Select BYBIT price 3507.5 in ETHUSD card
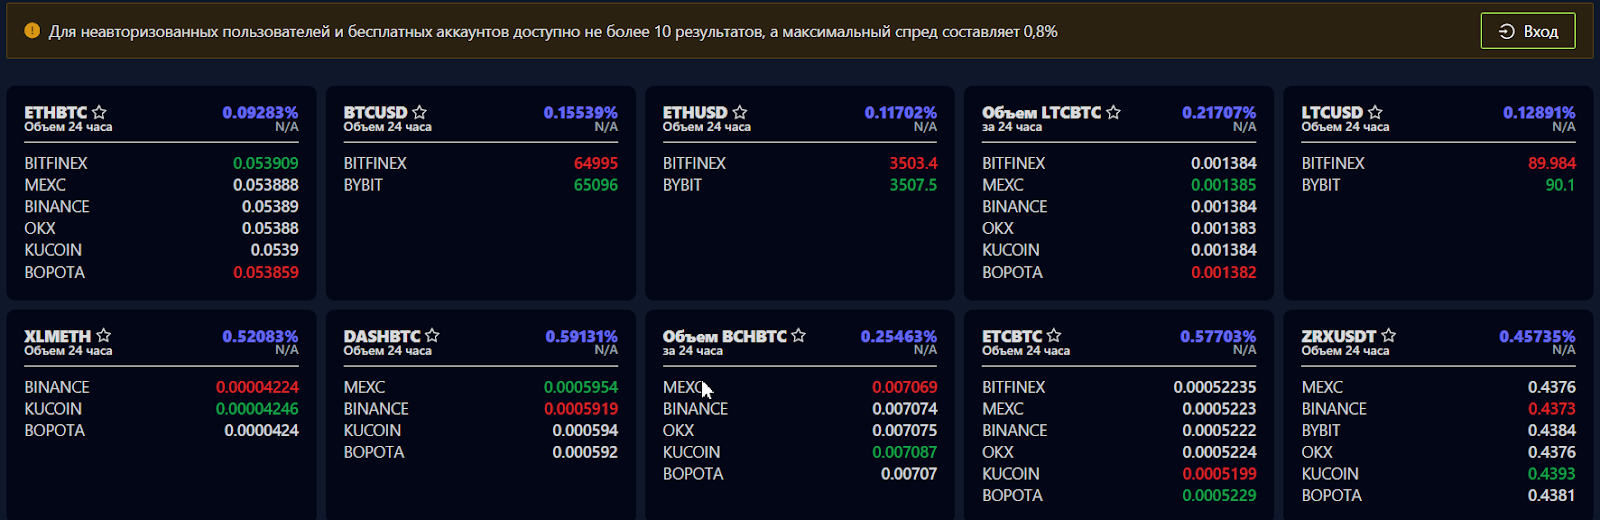 click(913, 185)
